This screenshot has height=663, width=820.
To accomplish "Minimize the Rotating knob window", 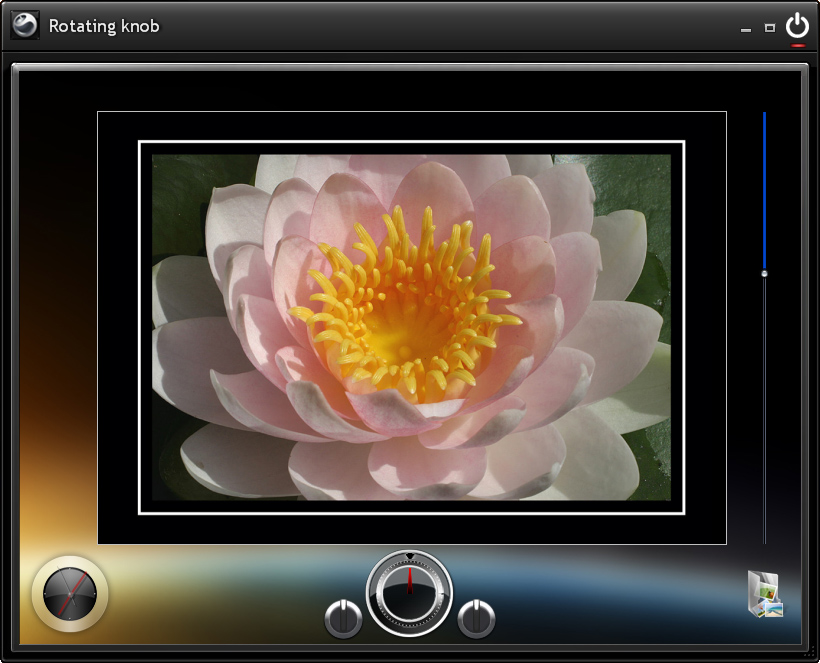I will tap(746, 30).
